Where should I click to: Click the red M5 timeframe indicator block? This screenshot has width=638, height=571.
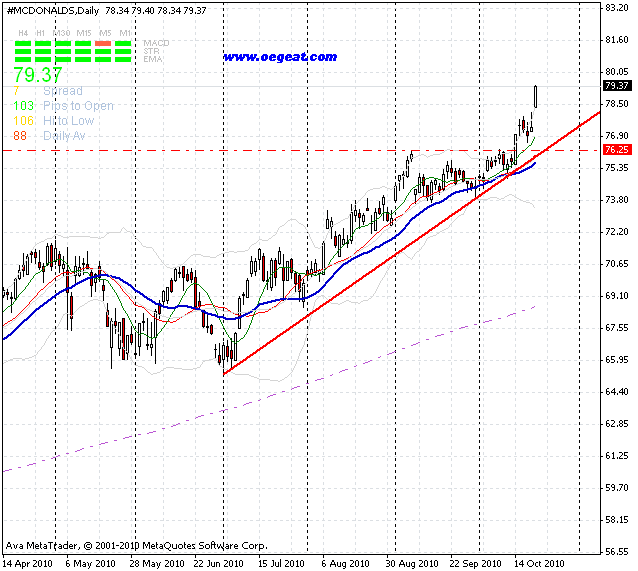(x=103, y=44)
